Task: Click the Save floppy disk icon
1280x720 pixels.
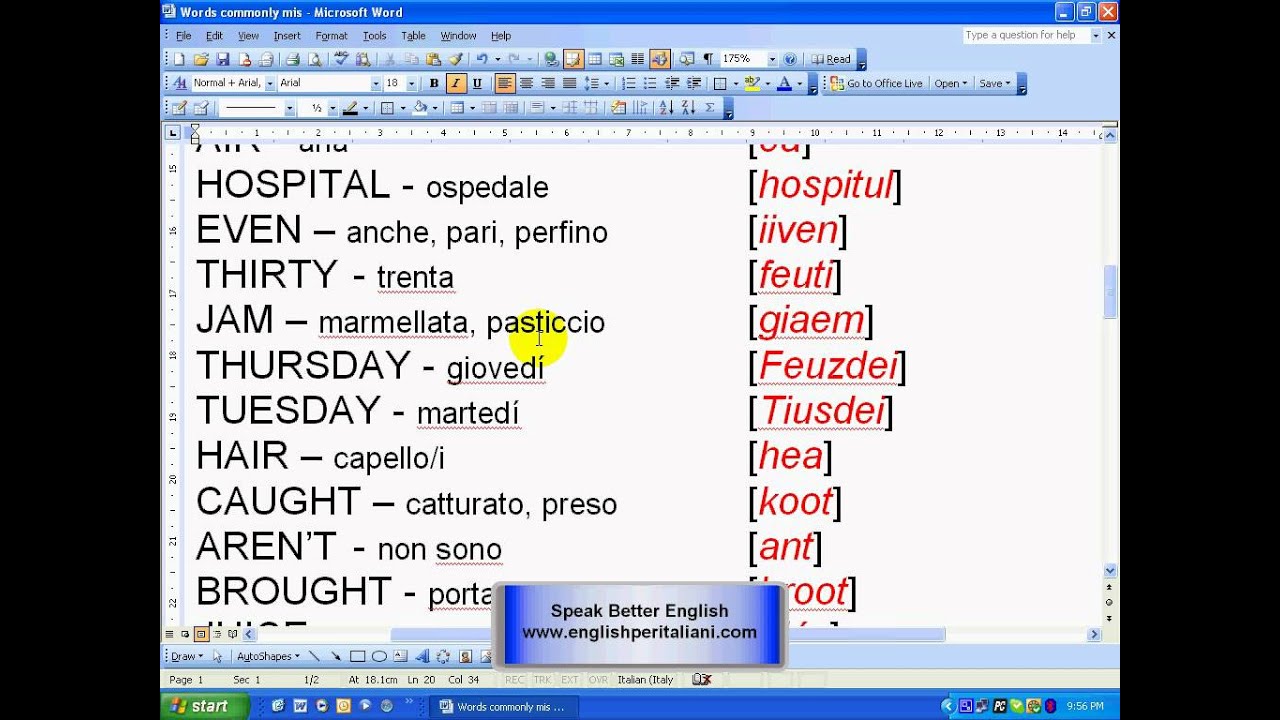Action: pyautogui.click(x=223, y=59)
